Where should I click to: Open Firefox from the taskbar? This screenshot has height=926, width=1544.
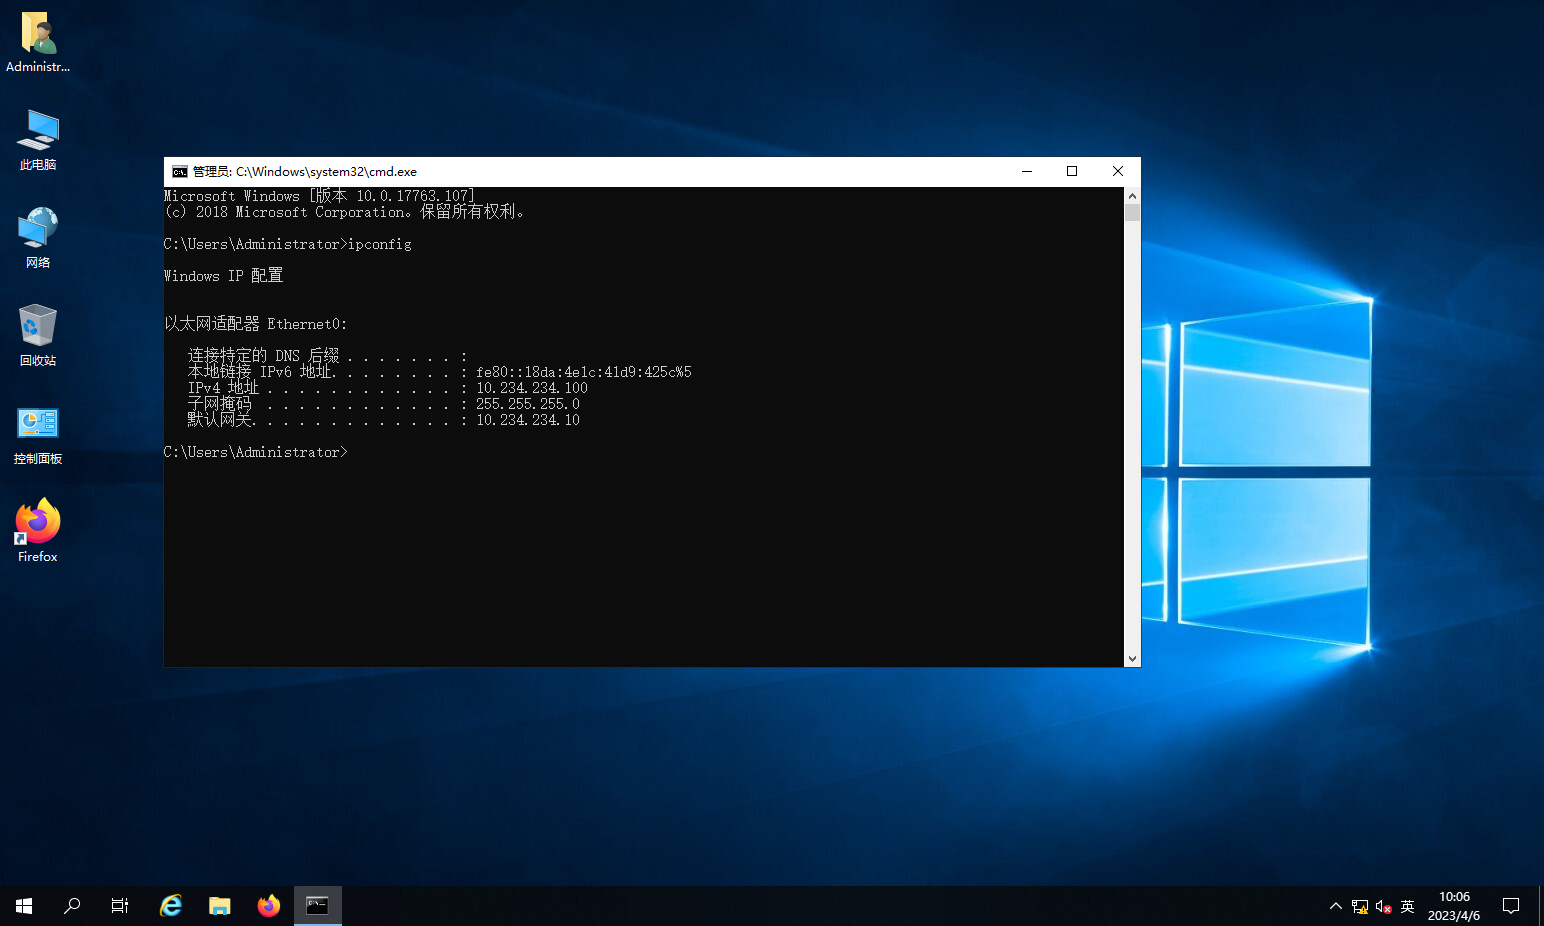click(269, 906)
